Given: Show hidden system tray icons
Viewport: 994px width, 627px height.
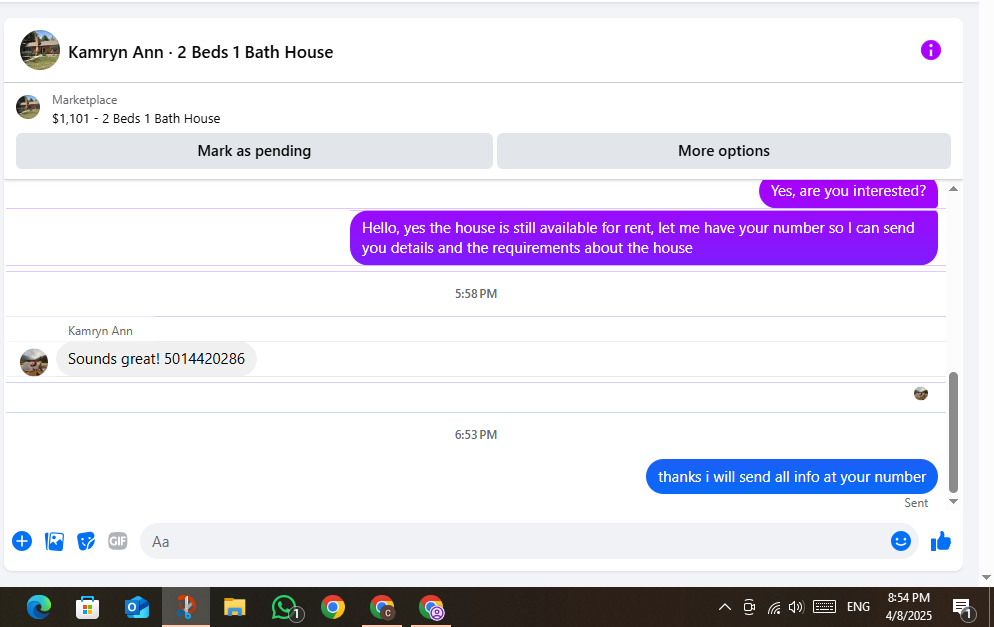Looking at the screenshot, I should coord(725,607).
